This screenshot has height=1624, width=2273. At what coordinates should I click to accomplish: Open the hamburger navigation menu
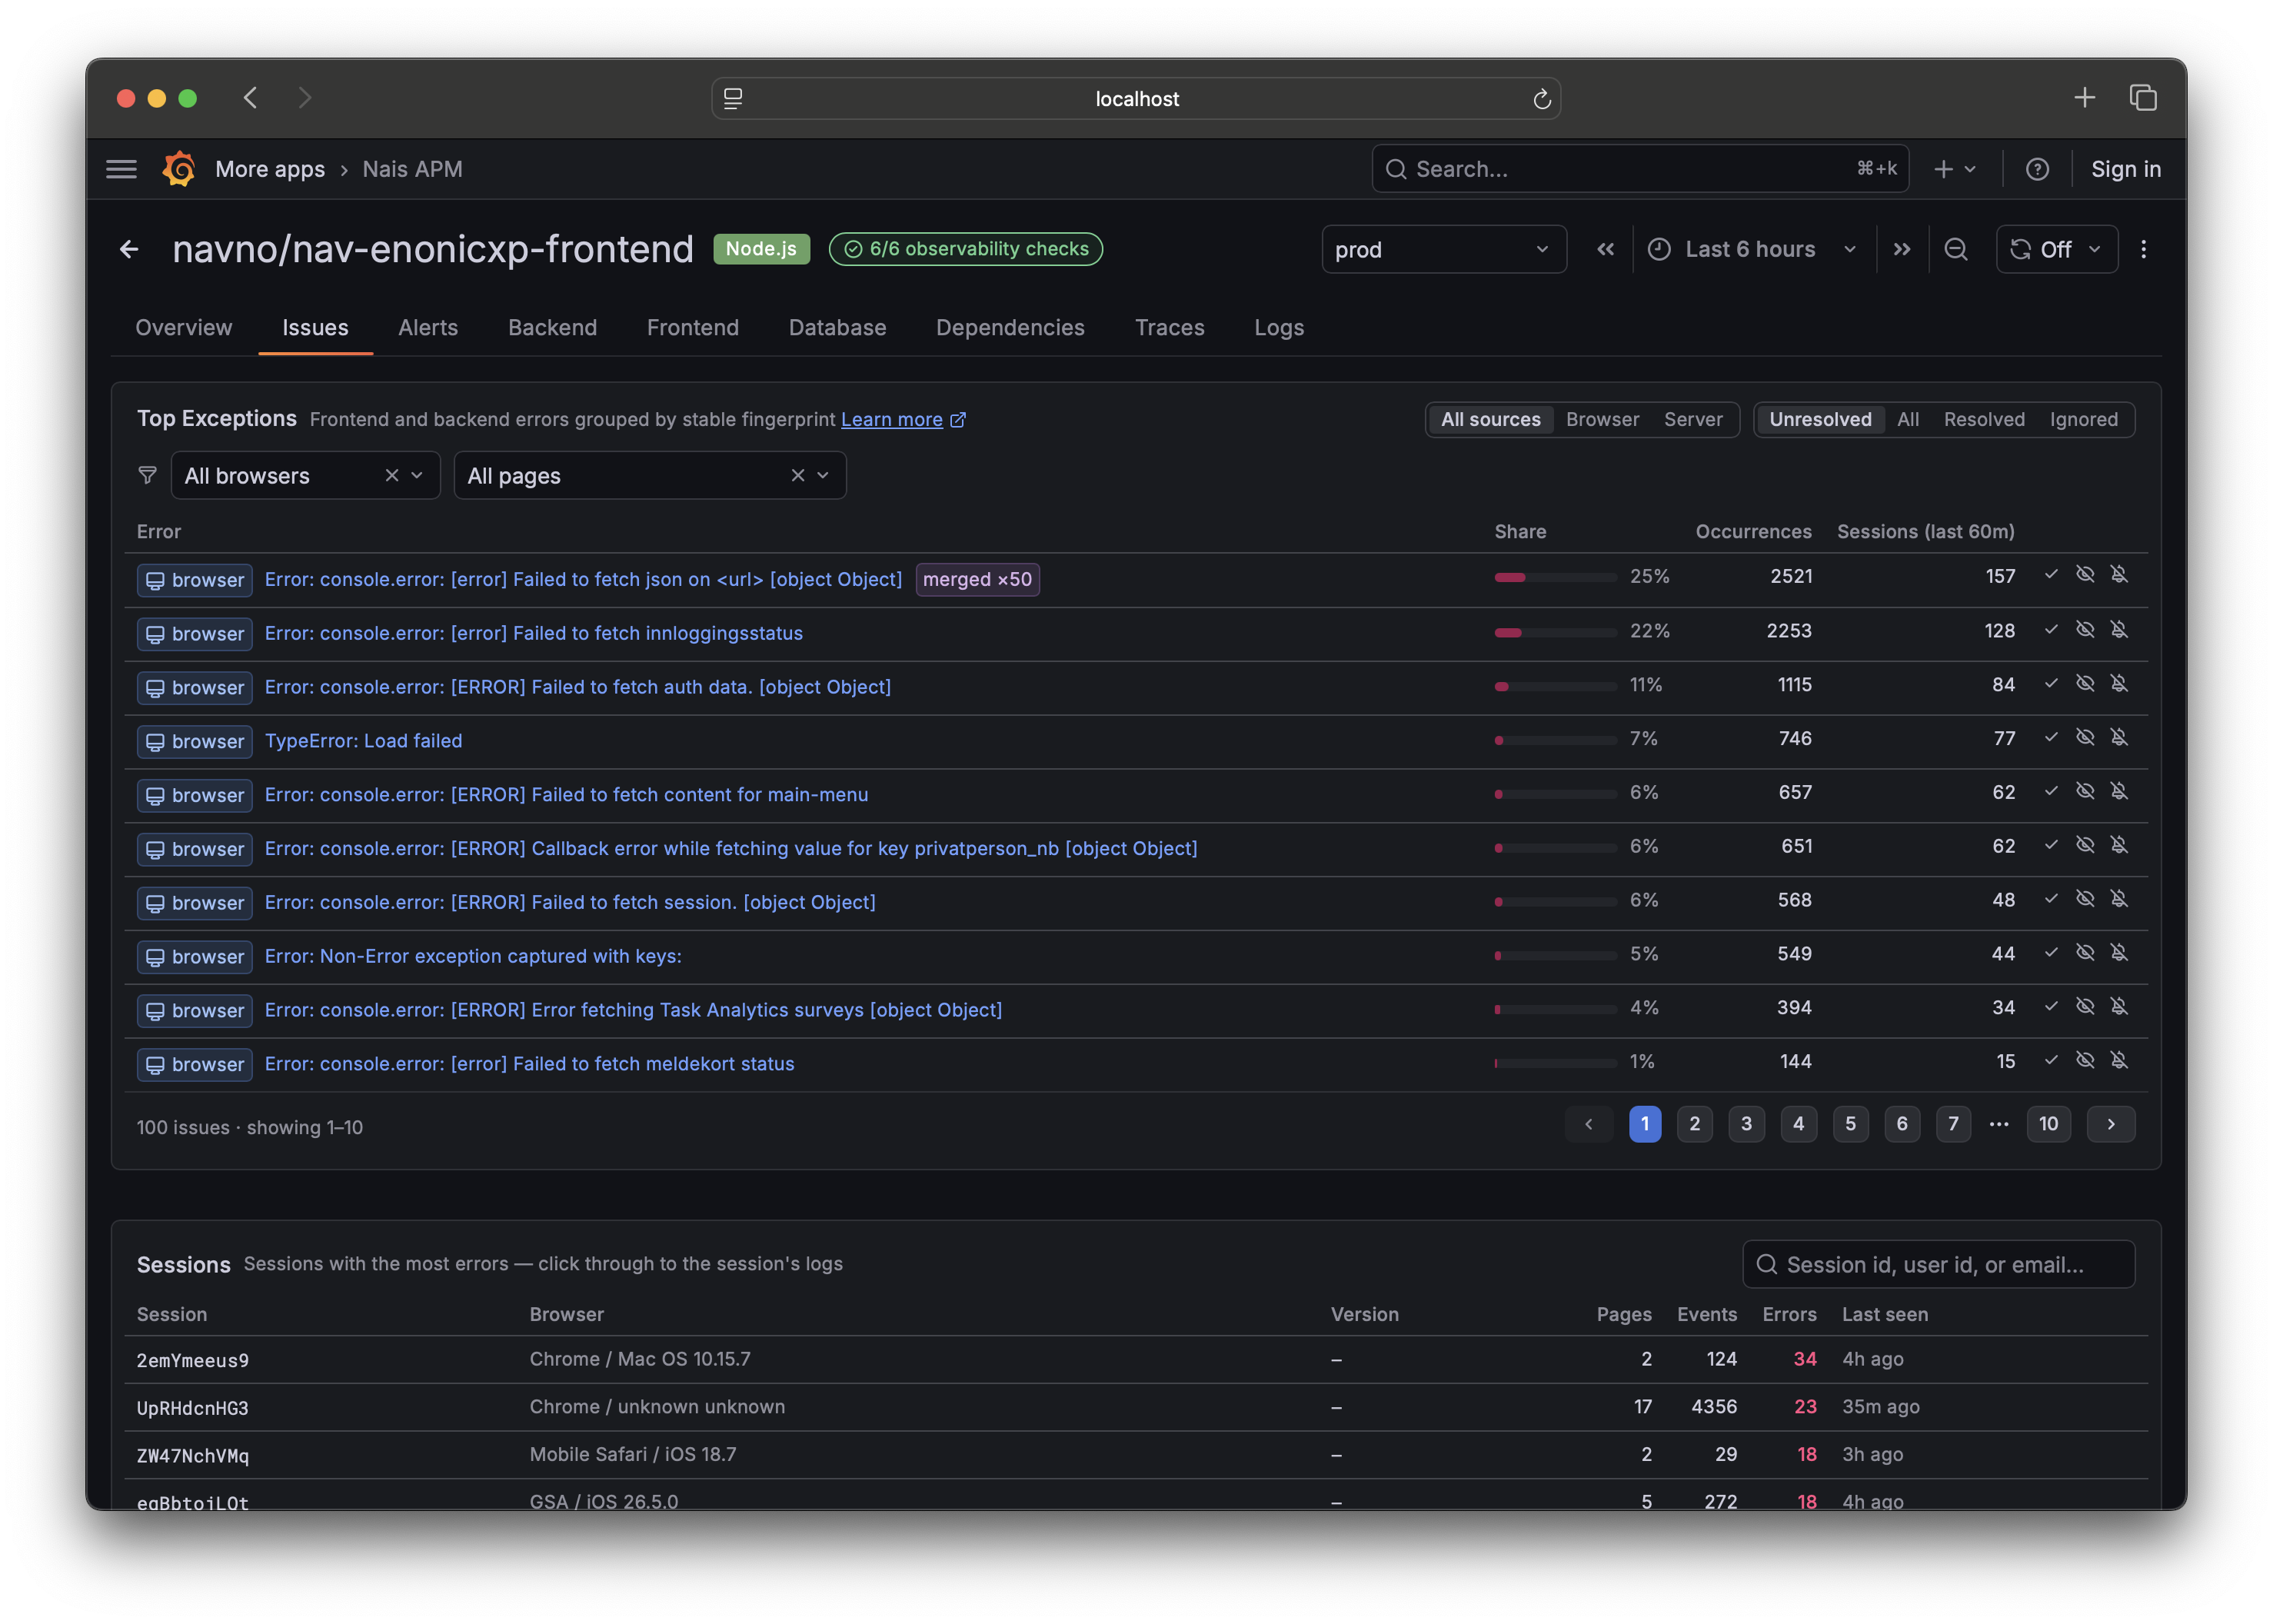pyautogui.click(x=121, y=169)
